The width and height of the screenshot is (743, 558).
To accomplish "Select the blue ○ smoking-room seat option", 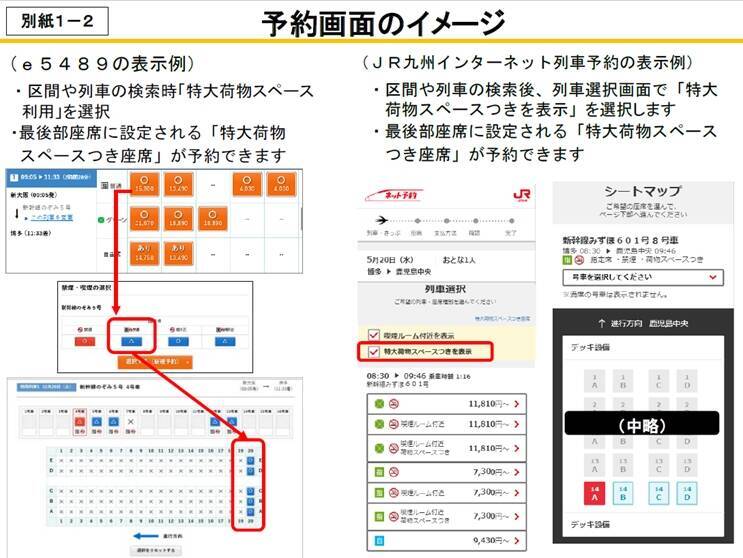I will coord(178,341).
